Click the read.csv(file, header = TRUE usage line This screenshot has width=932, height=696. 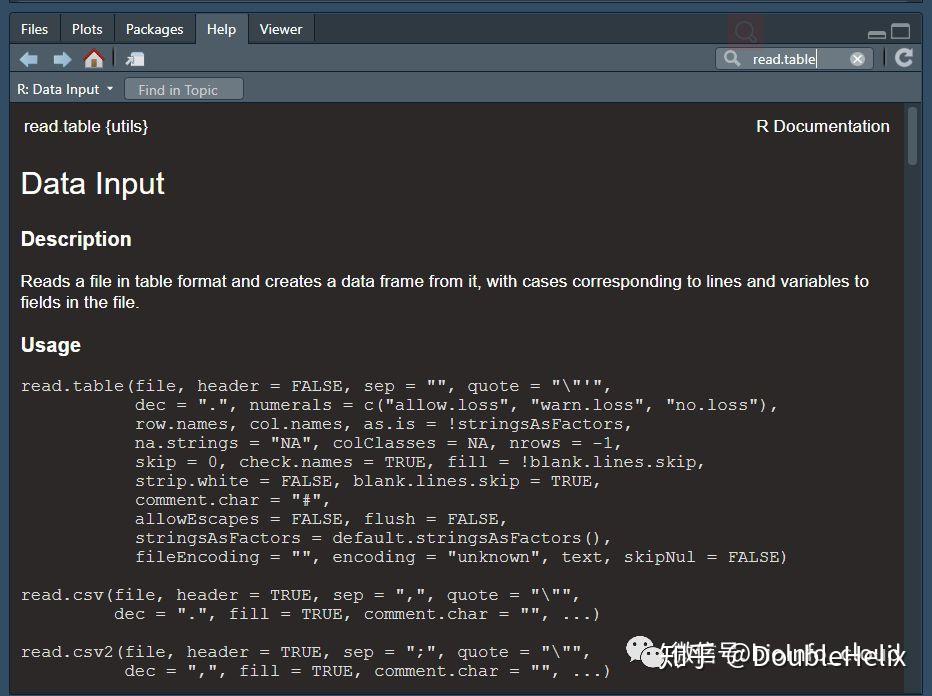point(300,595)
